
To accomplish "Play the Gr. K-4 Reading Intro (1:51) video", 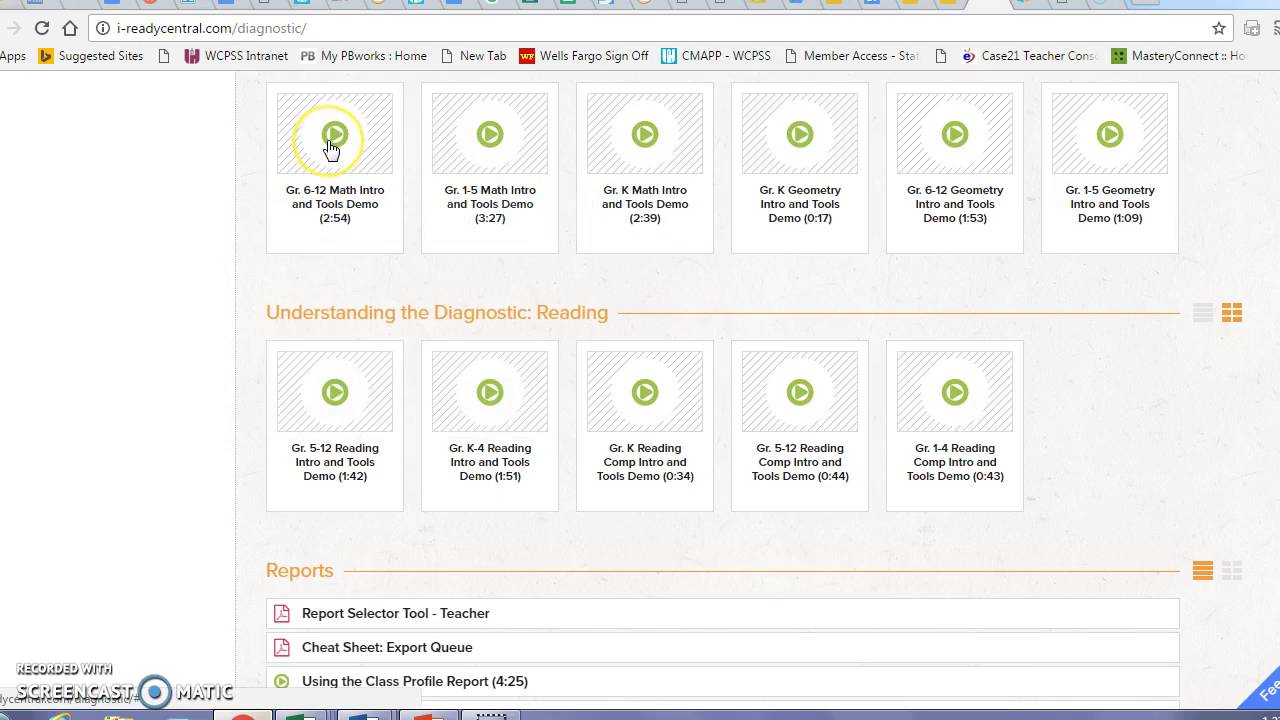I will [x=490, y=392].
